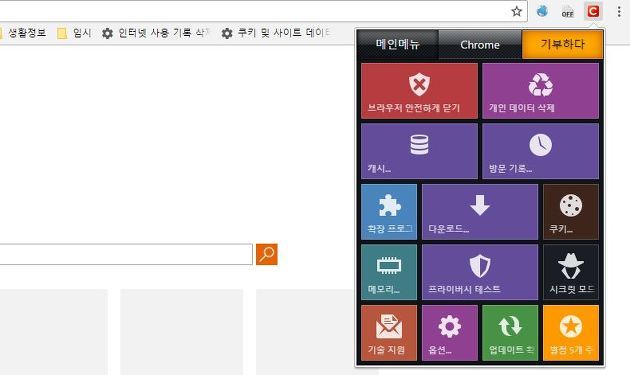Launch 시크릿 모드 spy tile
Viewport: 630px width, 375px height.
571,272
